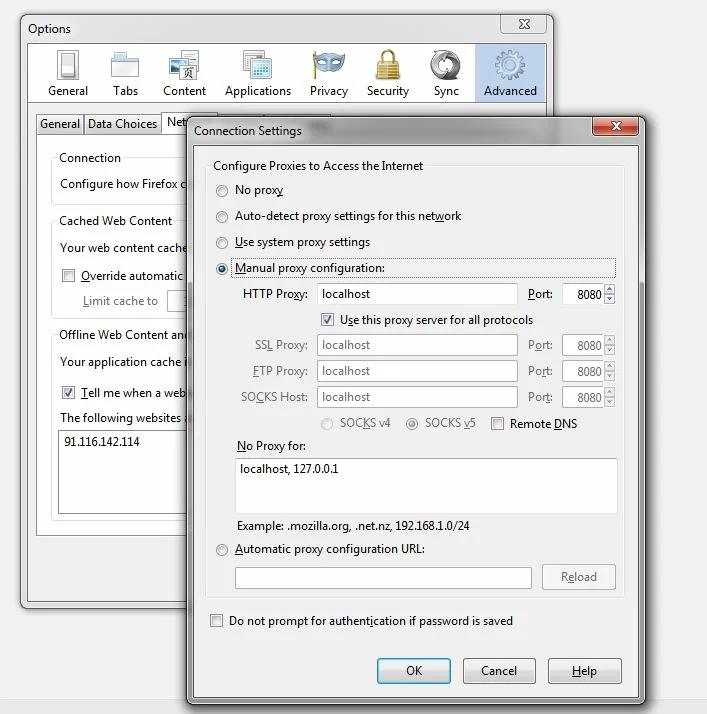
Task: Open the Privacy mask icon panel
Action: (329, 73)
